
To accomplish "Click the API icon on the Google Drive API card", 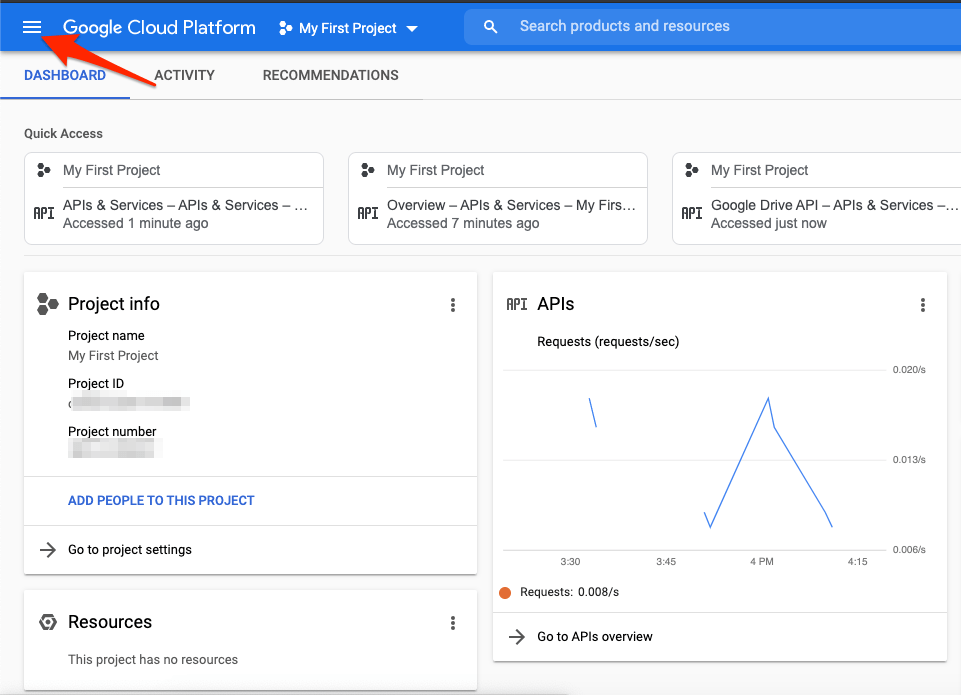I will [691, 213].
